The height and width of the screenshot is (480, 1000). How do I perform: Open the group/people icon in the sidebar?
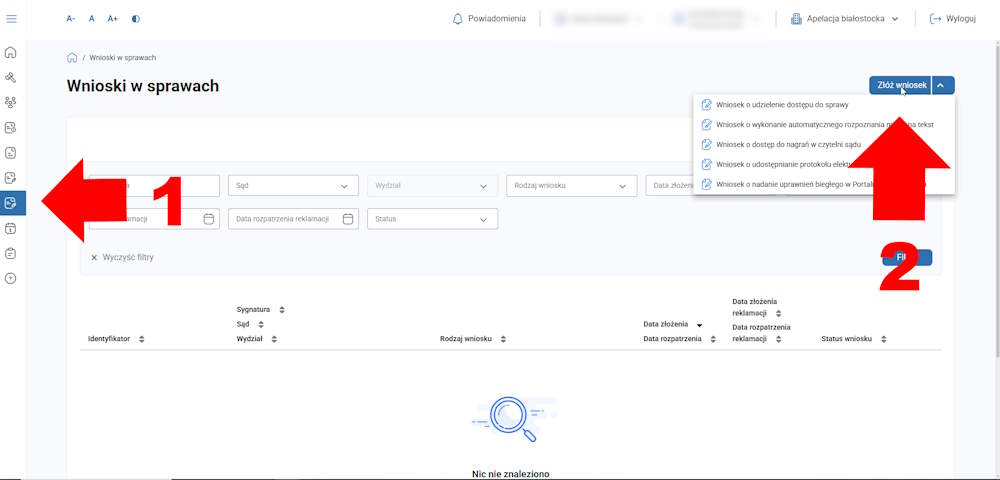tap(11, 103)
